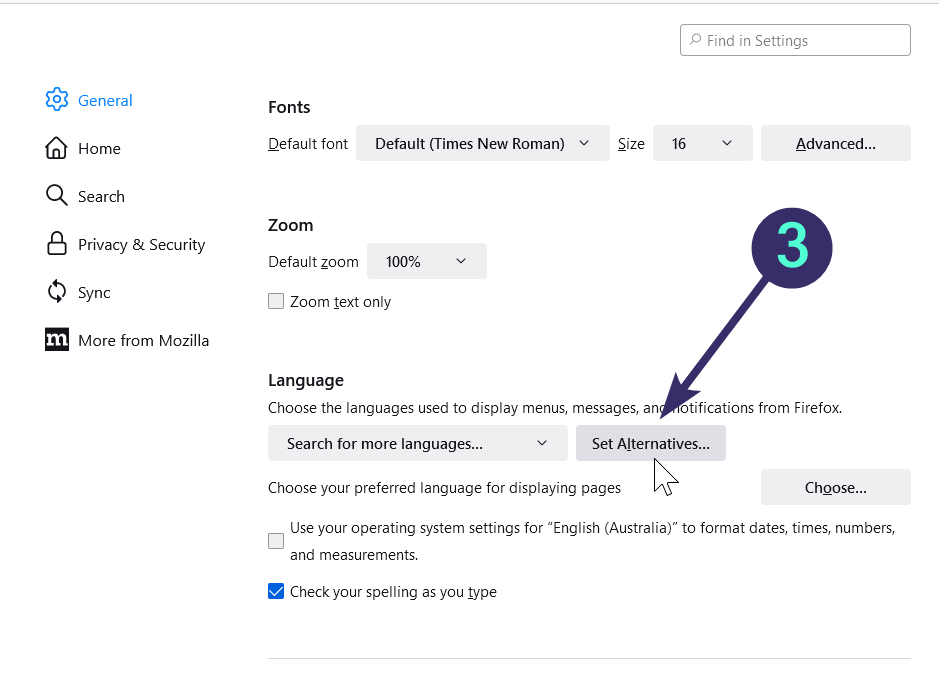Toggle operating system settings format checkbox

(x=276, y=541)
